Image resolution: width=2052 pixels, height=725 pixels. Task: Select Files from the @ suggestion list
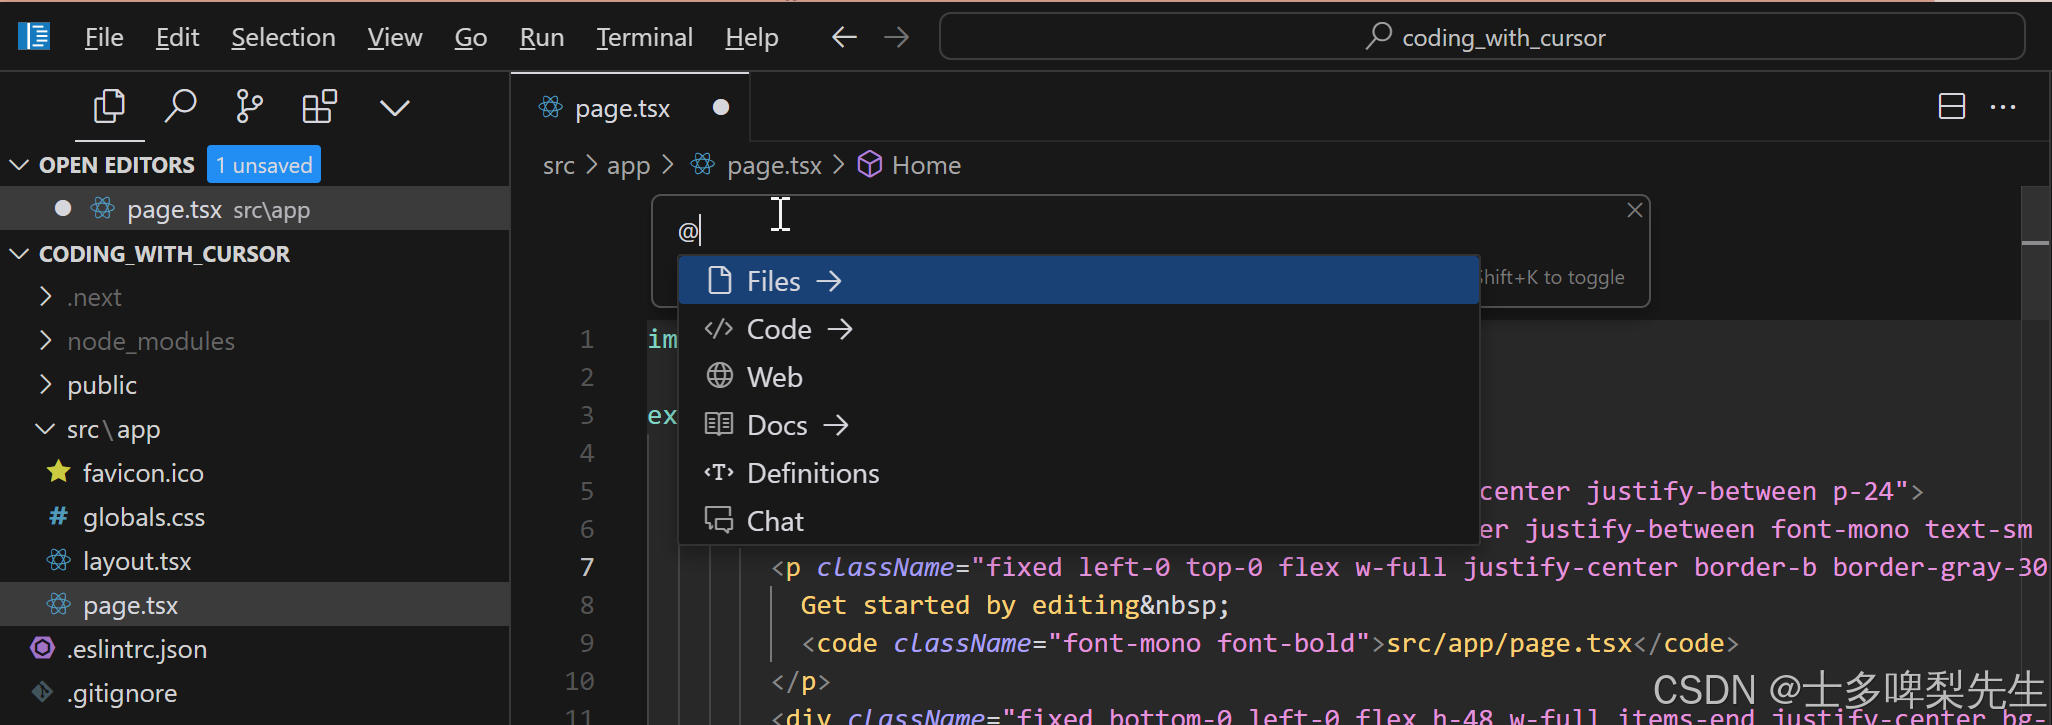1078,280
